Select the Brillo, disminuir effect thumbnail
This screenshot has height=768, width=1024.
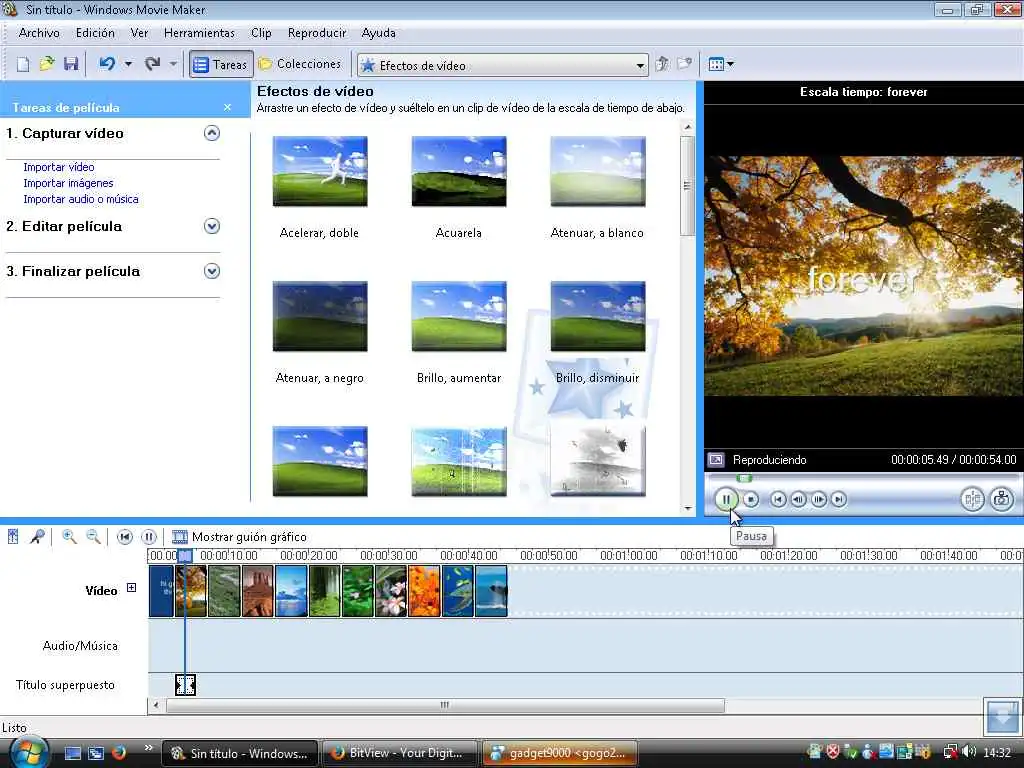pos(598,316)
